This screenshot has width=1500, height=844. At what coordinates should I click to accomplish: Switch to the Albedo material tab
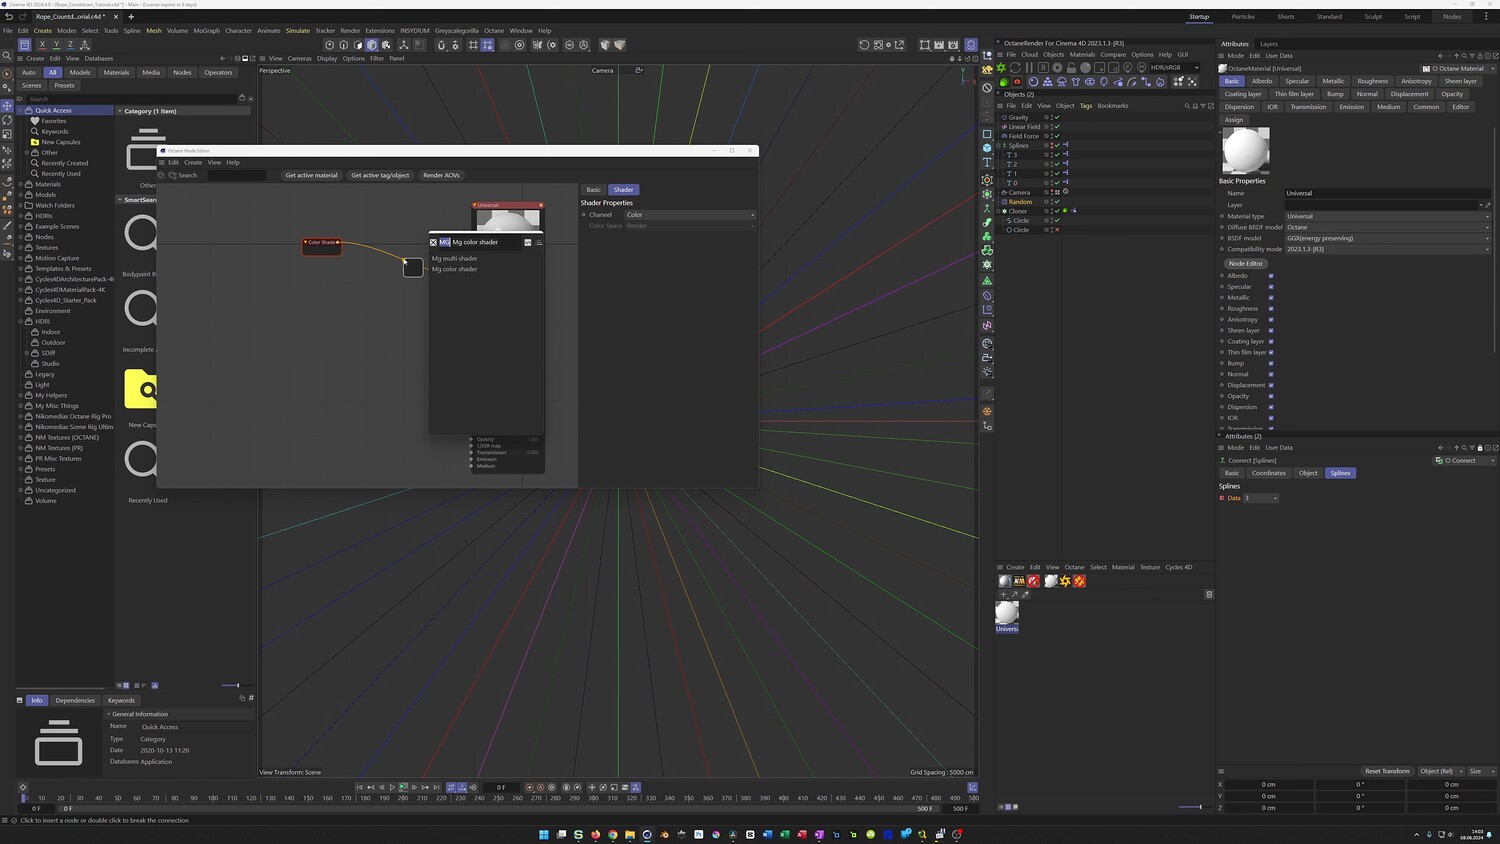pyautogui.click(x=1262, y=81)
